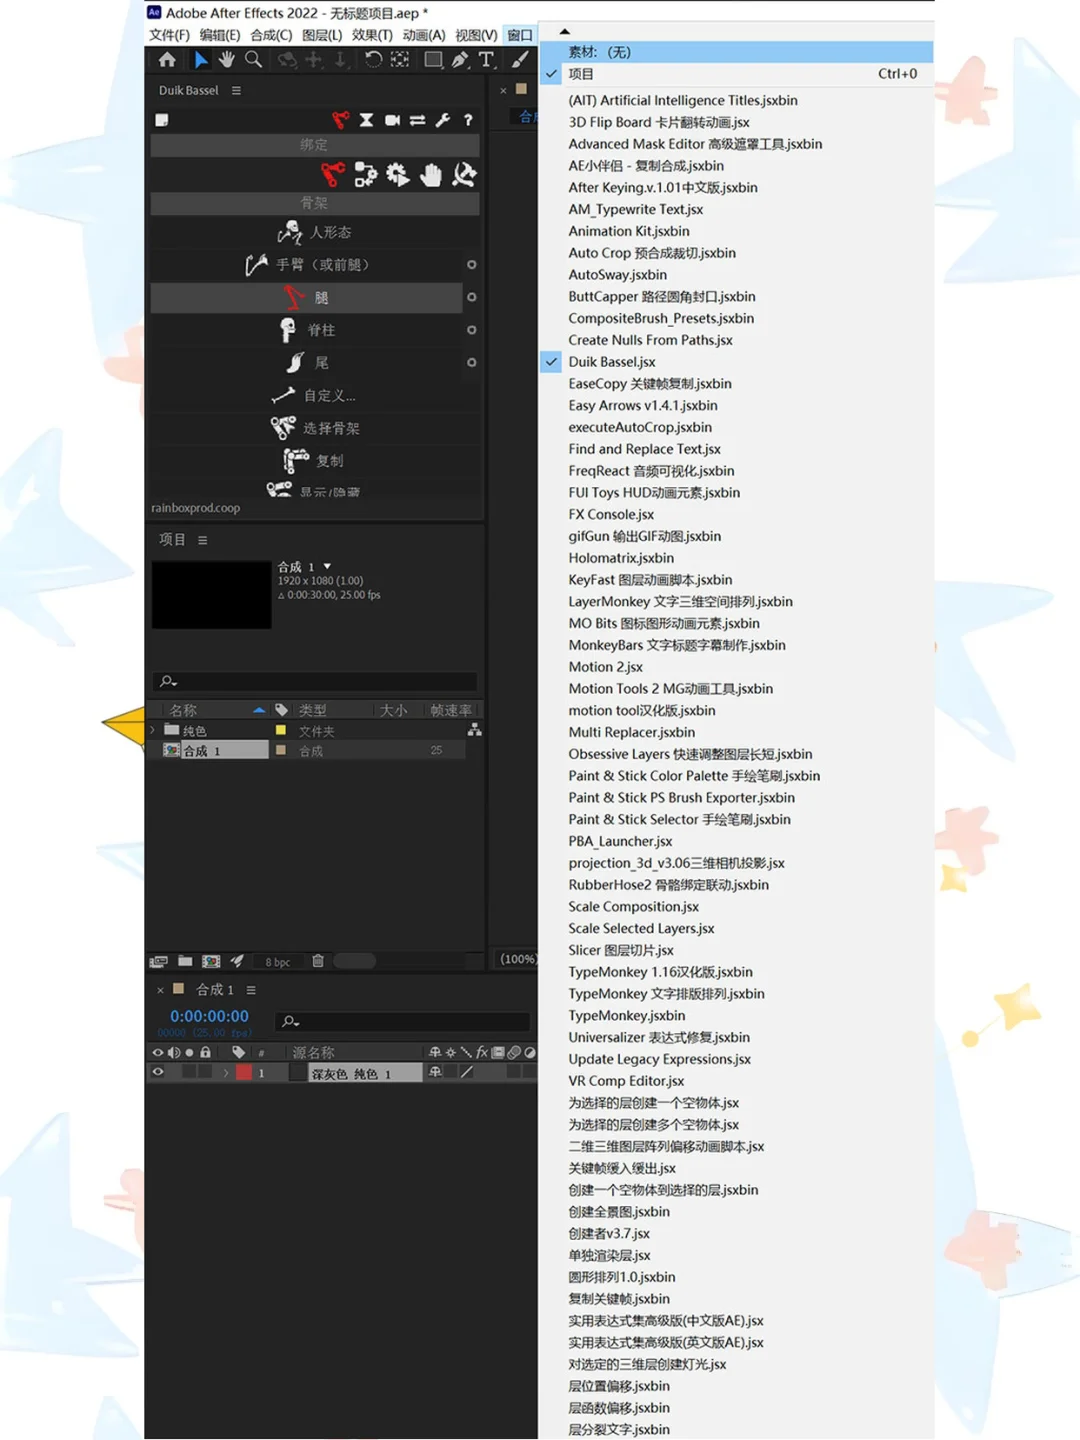
Task: Select the Hand tool
Action: 227,60
